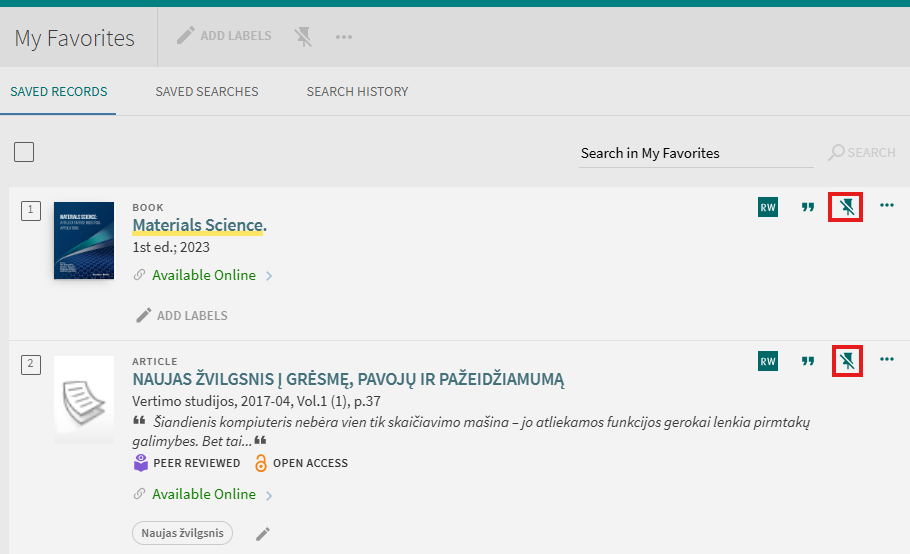Unpin the Materials Science record from favorites
The width and height of the screenshot is (910, 554).
point(848,207)
